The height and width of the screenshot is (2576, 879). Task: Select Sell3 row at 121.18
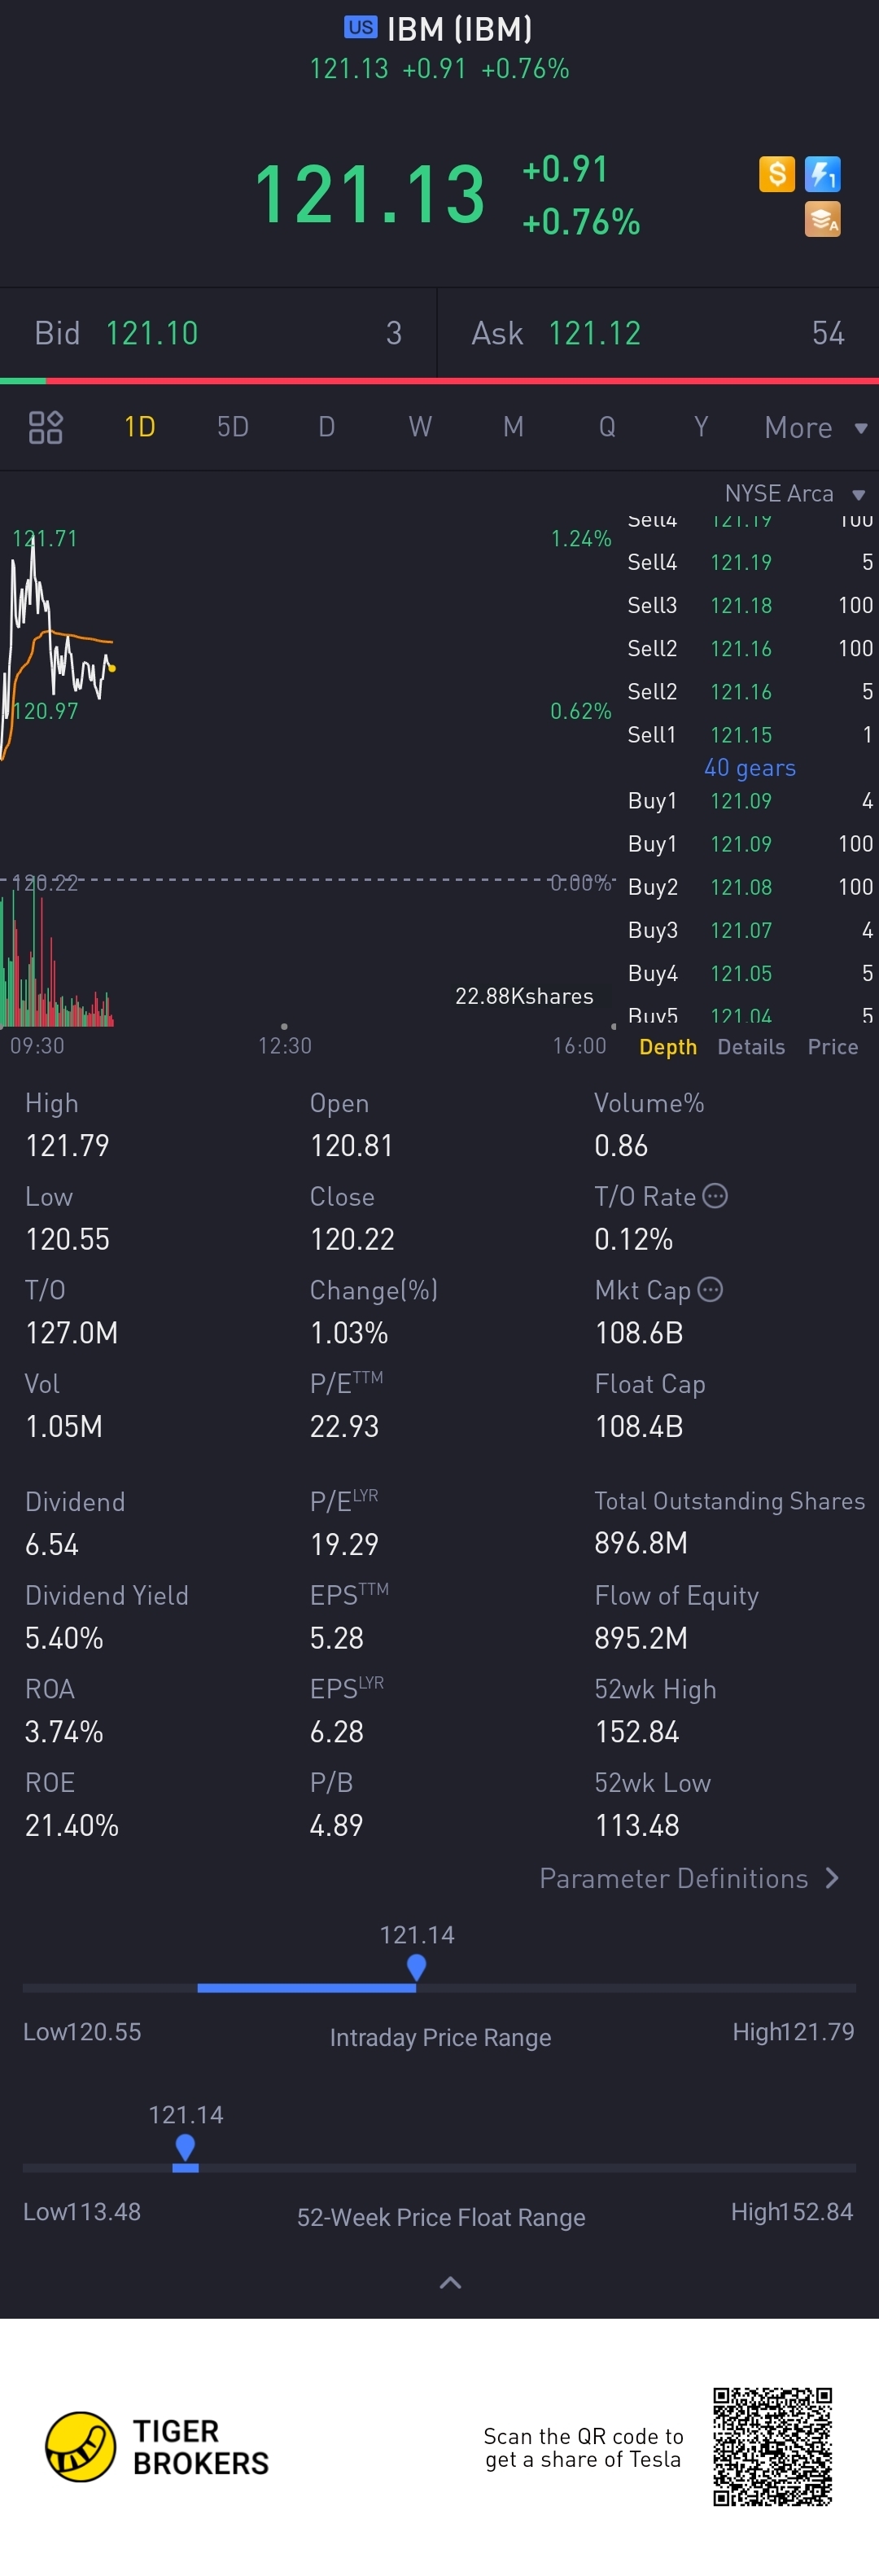[x=750, y=605]
